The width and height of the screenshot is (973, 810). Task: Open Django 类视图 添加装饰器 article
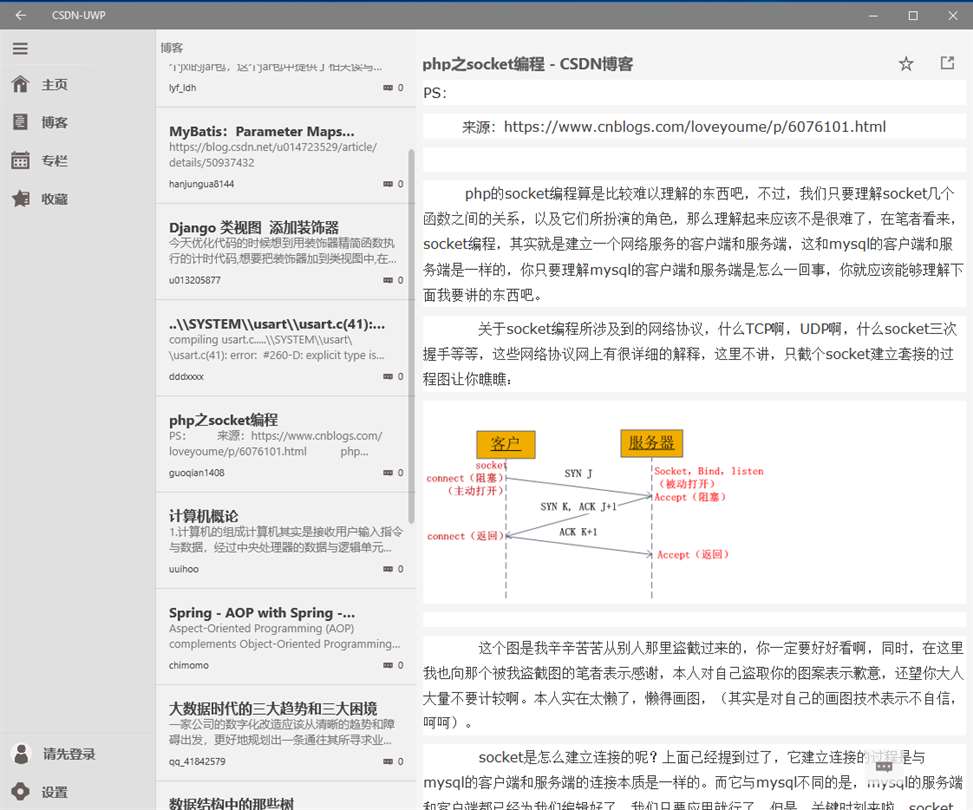[x=285, y=252]
